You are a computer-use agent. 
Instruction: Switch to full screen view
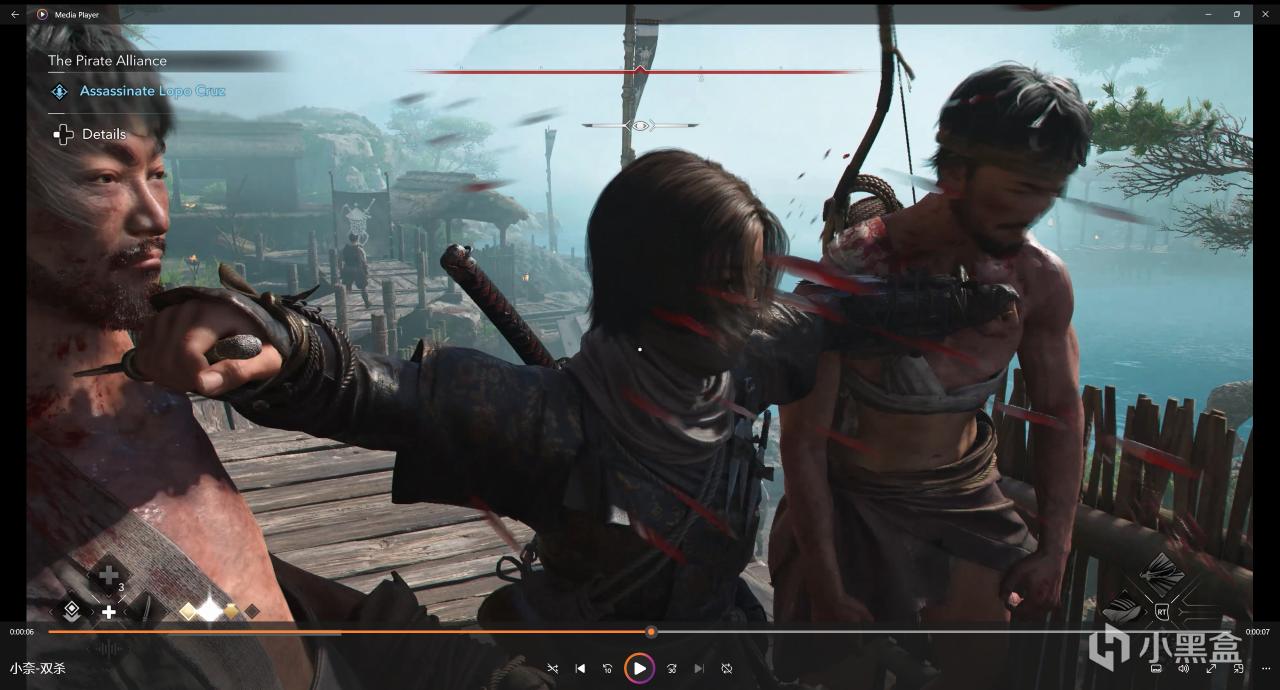click(1211, 668)
